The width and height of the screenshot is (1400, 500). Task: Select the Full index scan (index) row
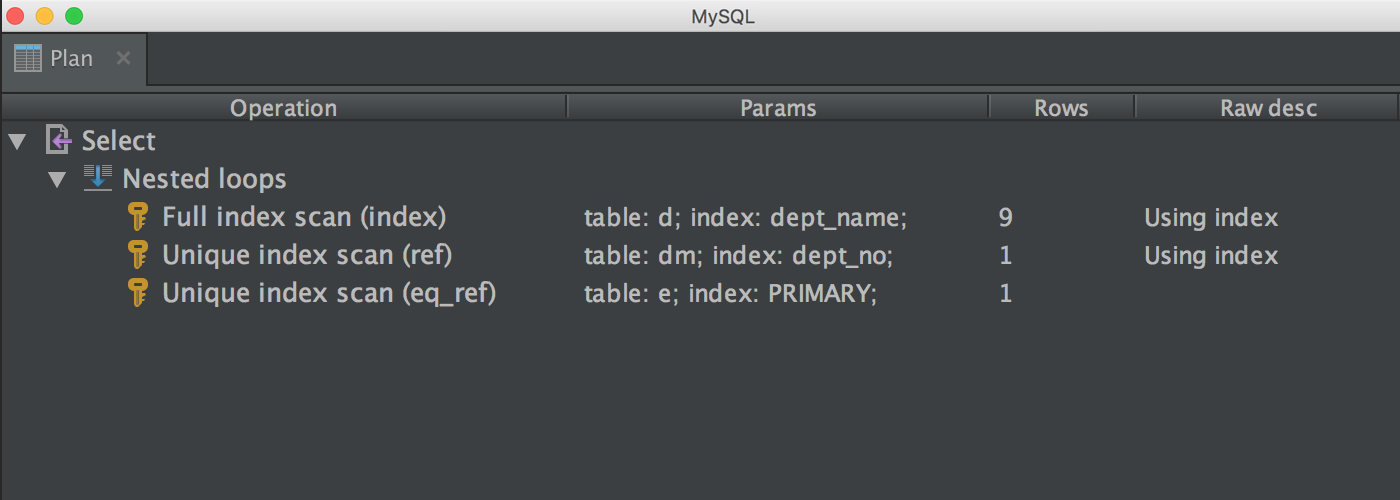pos(700,217)
